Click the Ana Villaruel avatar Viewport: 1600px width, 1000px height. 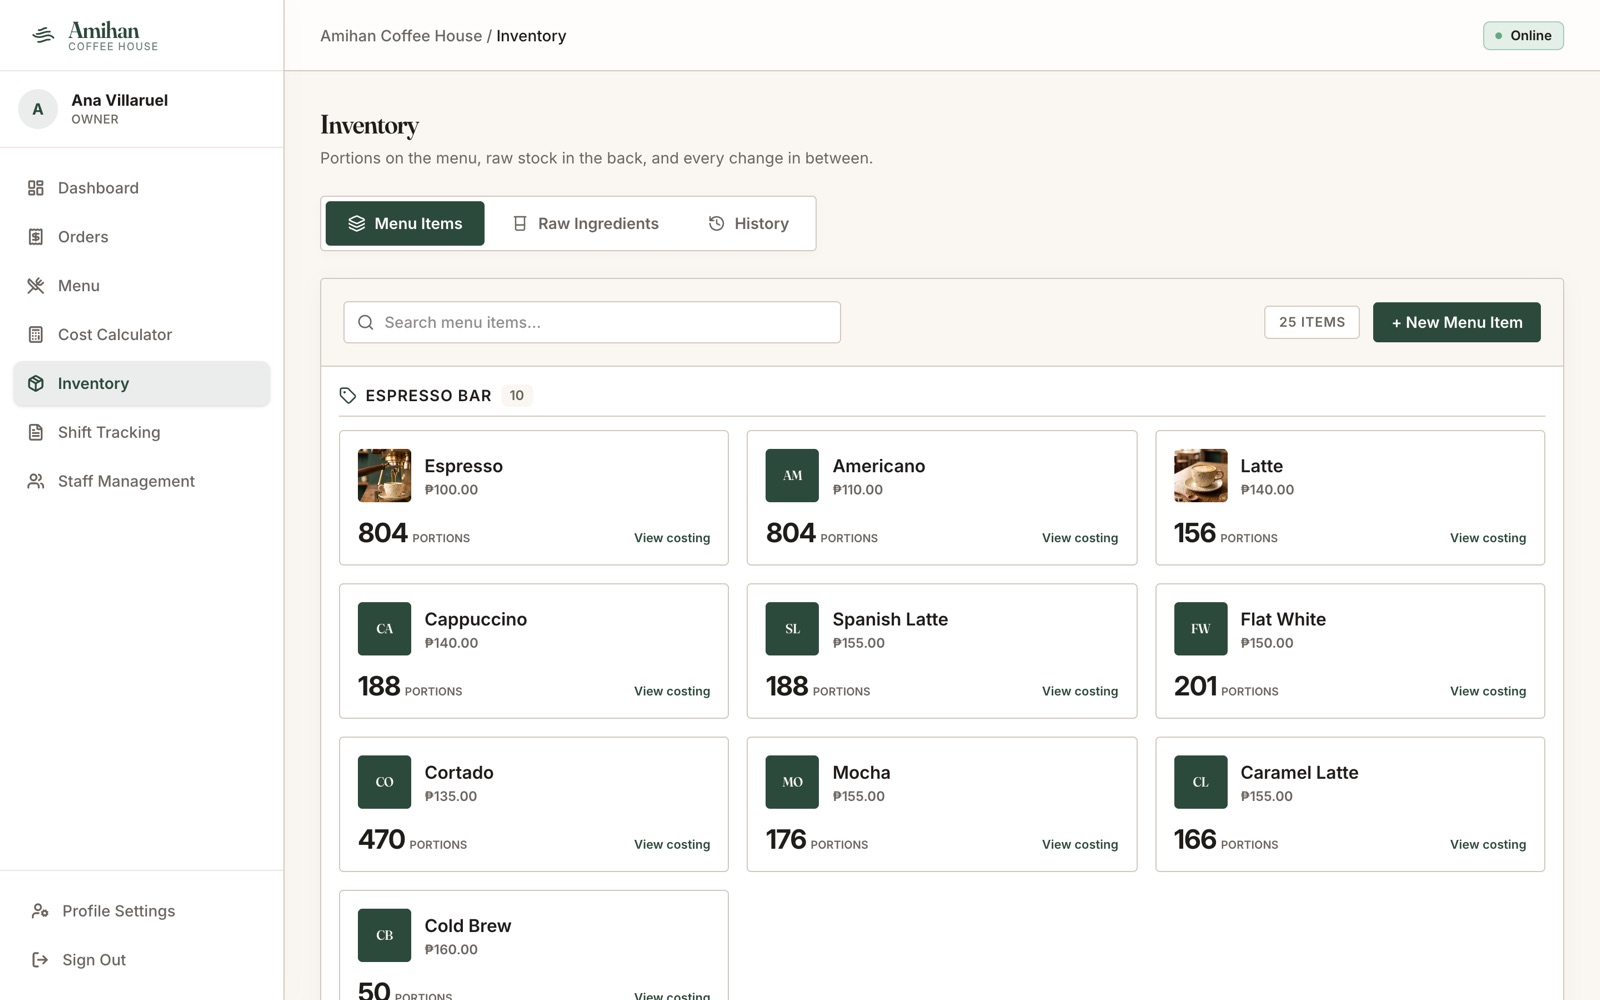coord(38,109)
